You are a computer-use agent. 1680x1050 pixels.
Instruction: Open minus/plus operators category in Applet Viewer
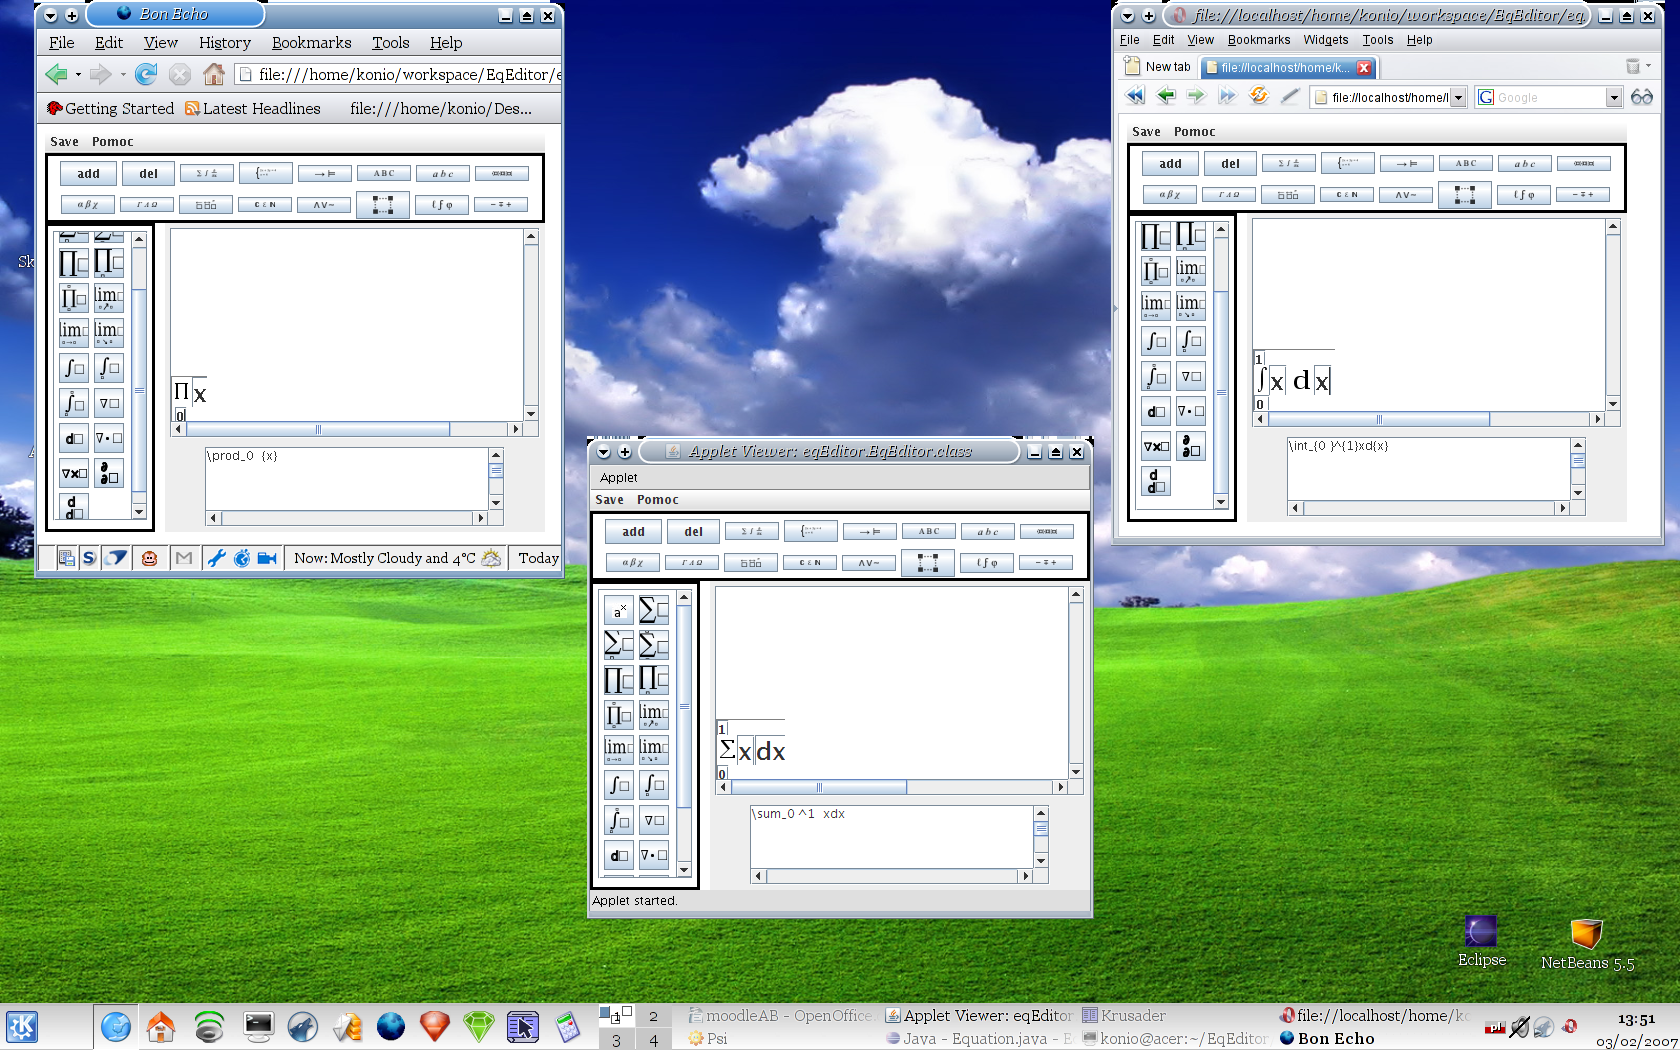point(1046,563)
